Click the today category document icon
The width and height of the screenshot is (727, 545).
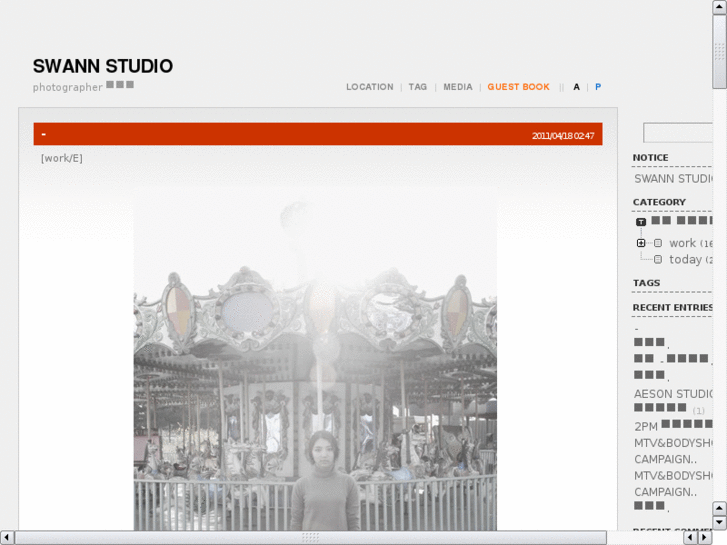[x=658, y=259]
